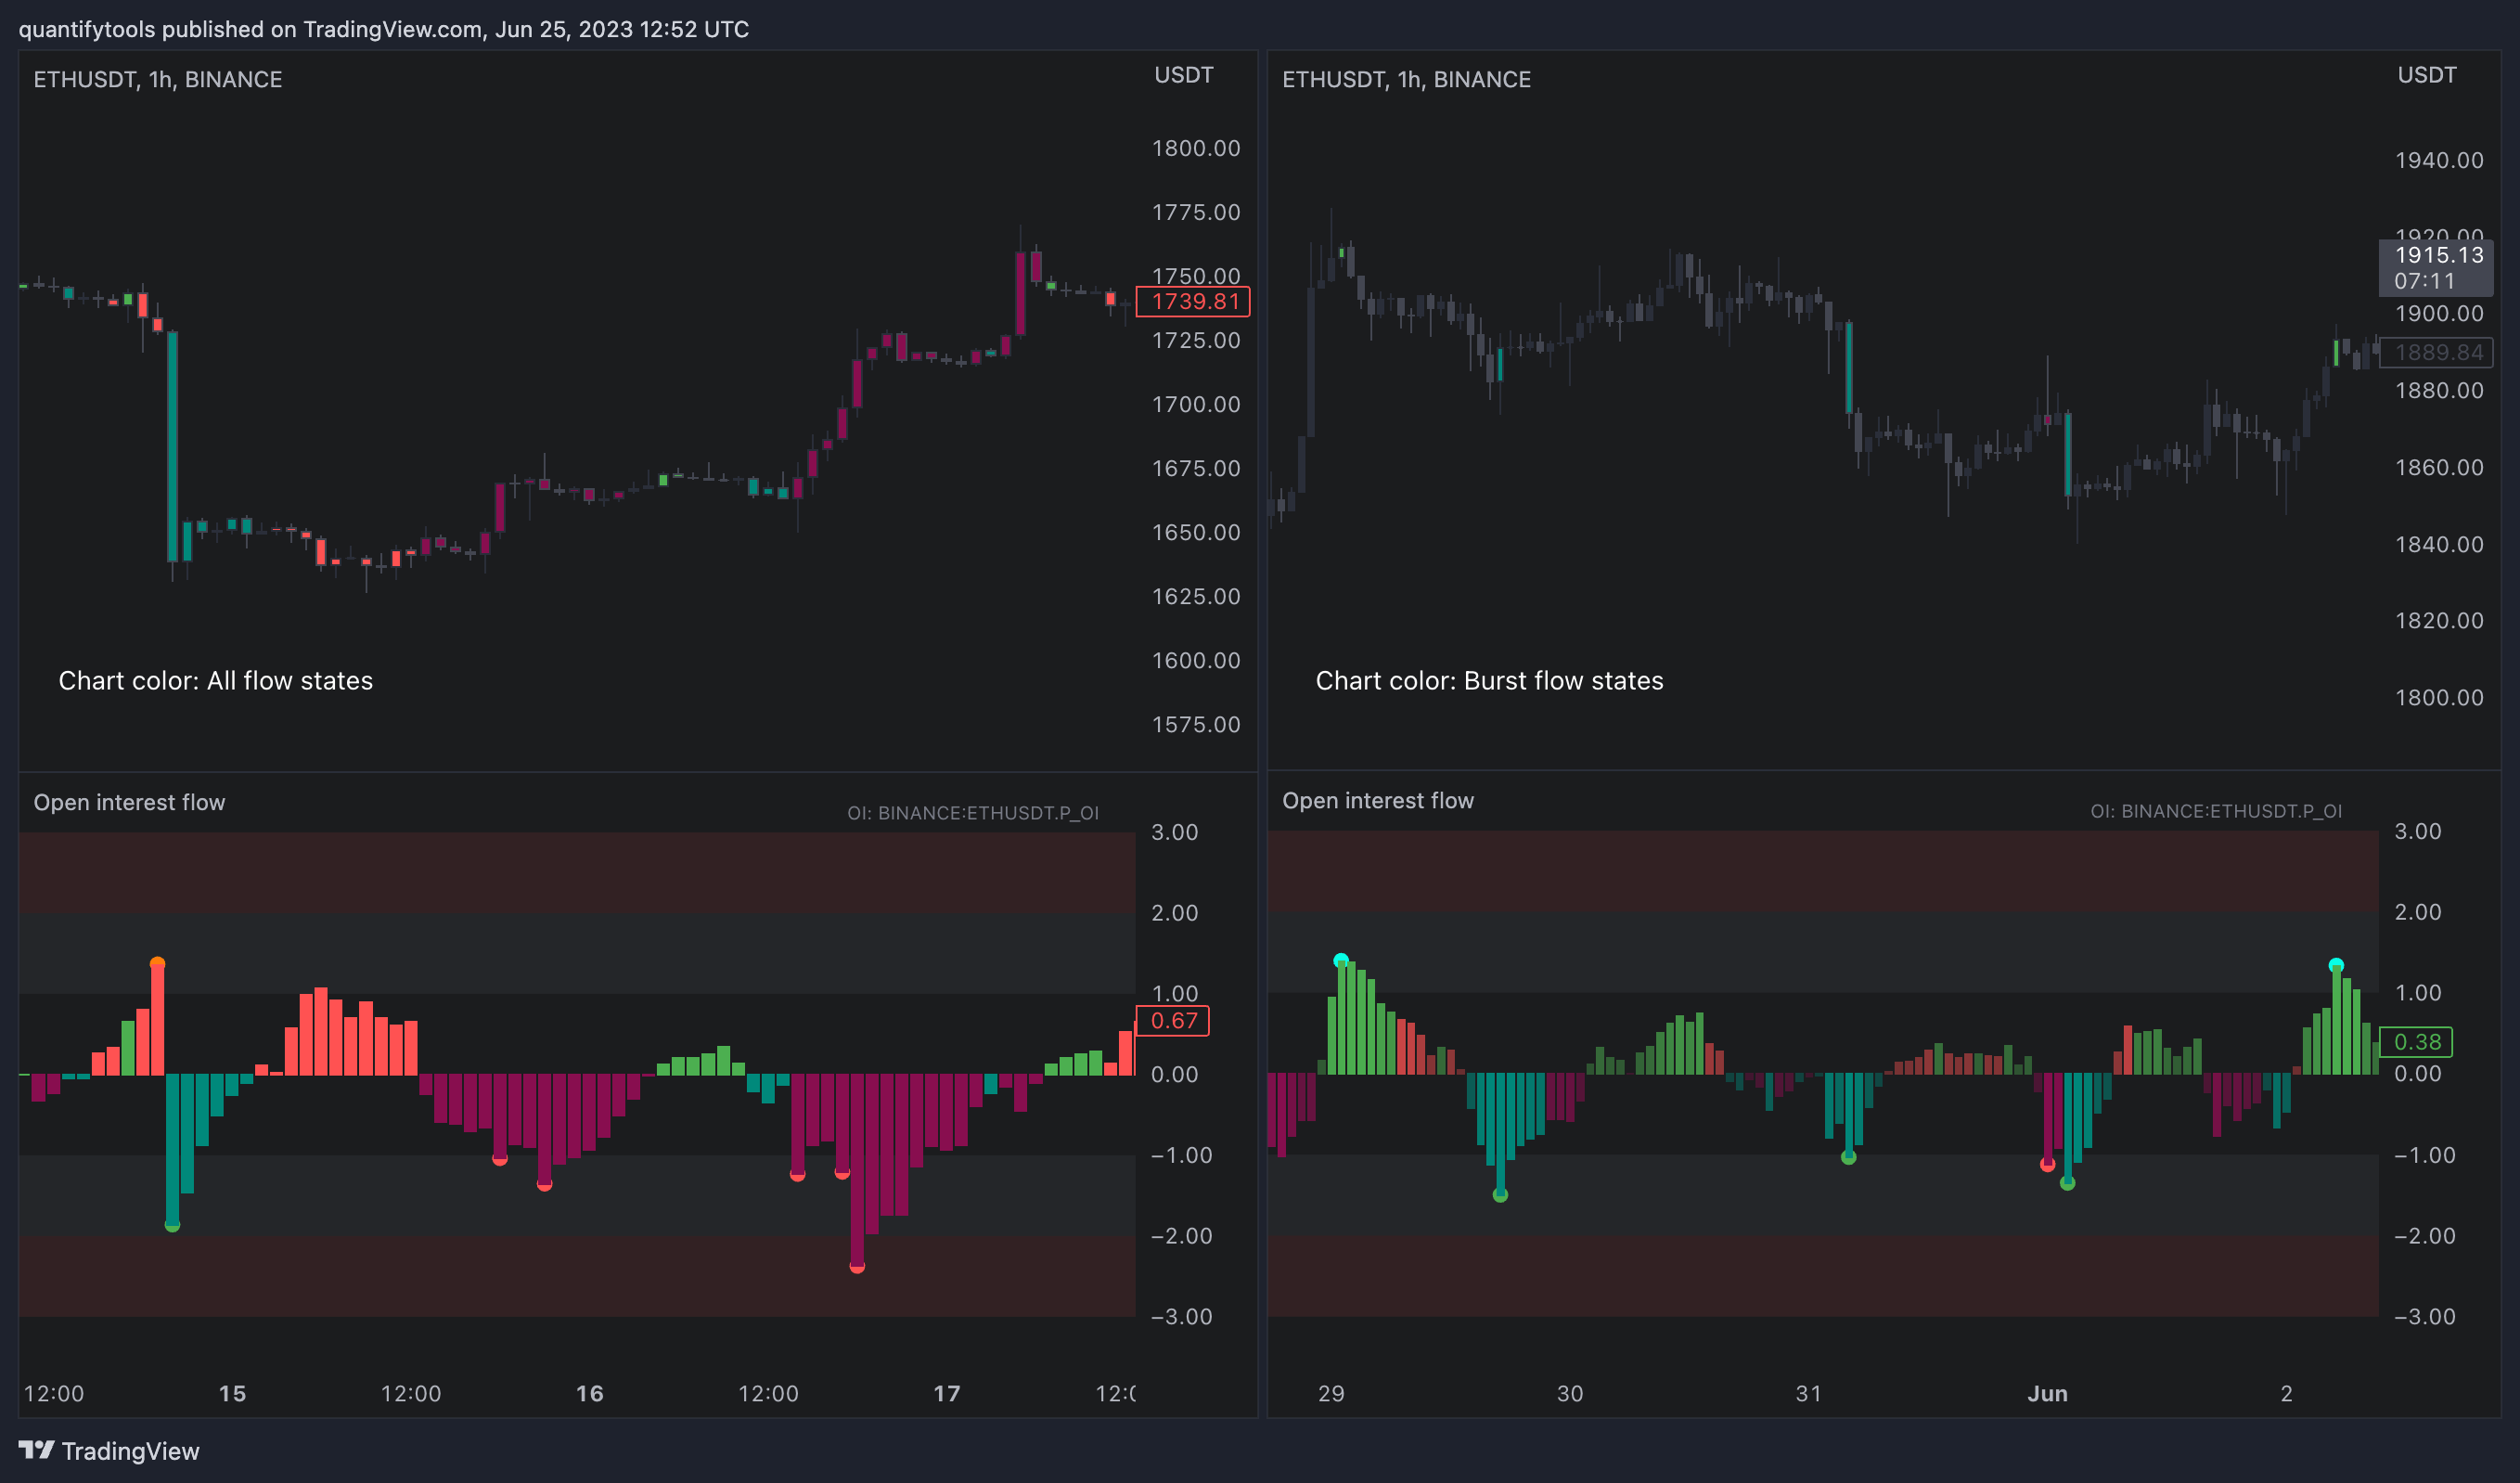Image resolution: width=2520 pixels, height=1483 pixels.
Task: Click the 3.00 scale tick on left indicator
Action: [x=1174, y=832]
